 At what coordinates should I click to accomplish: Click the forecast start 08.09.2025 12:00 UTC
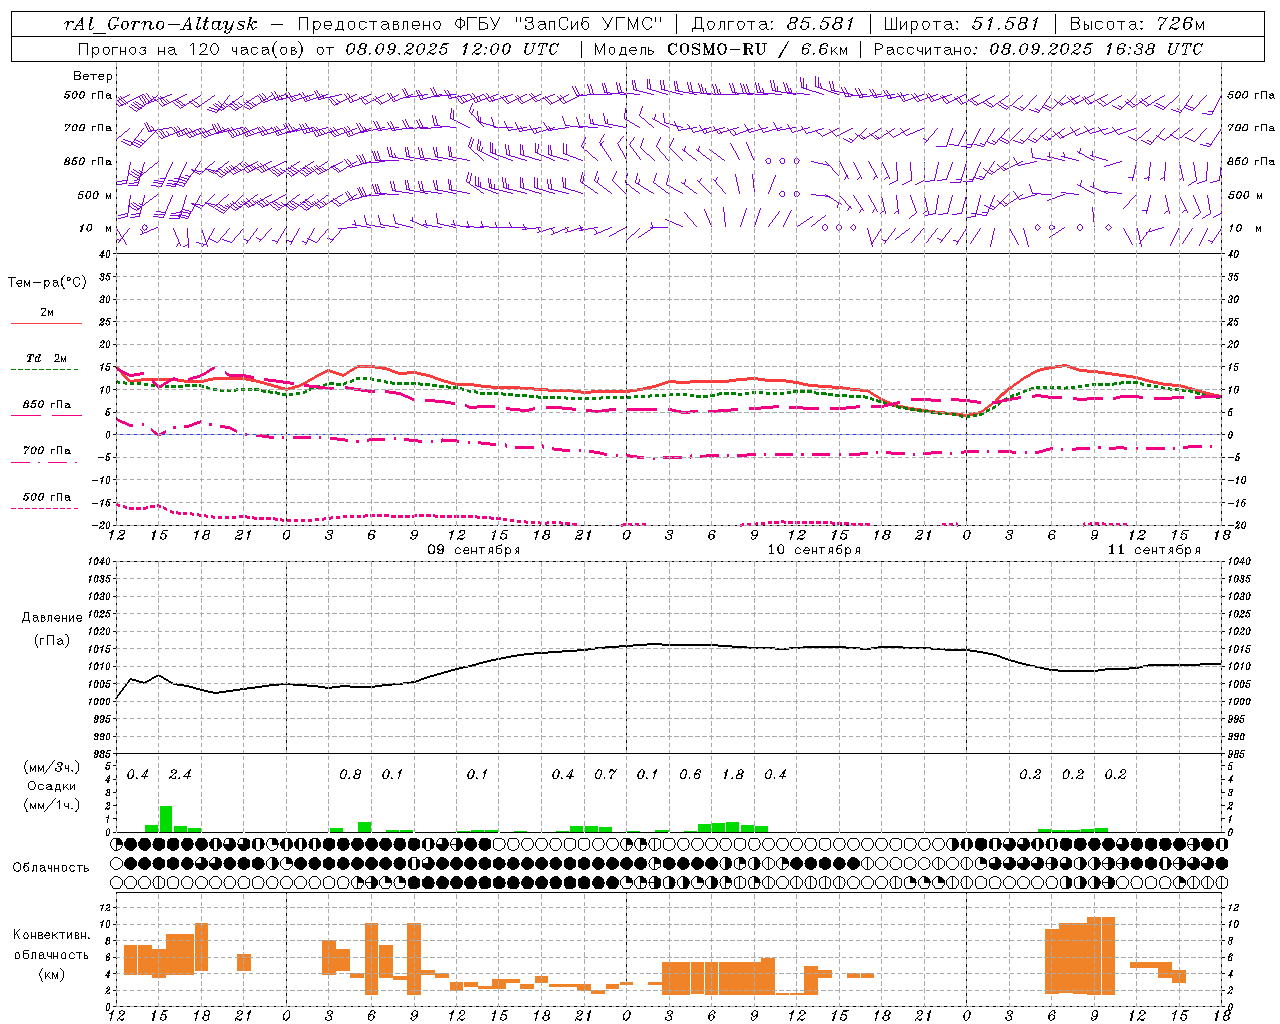[452, 49]
